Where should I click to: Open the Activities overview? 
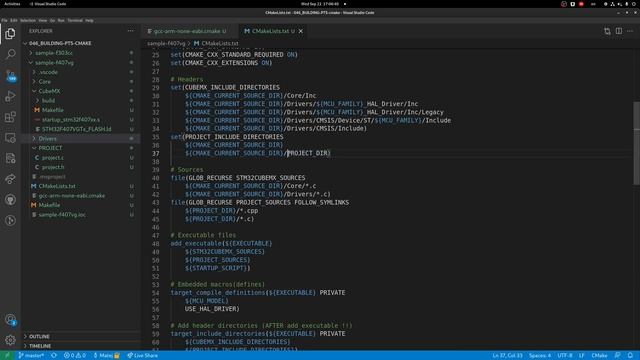[x=12, y=4]
